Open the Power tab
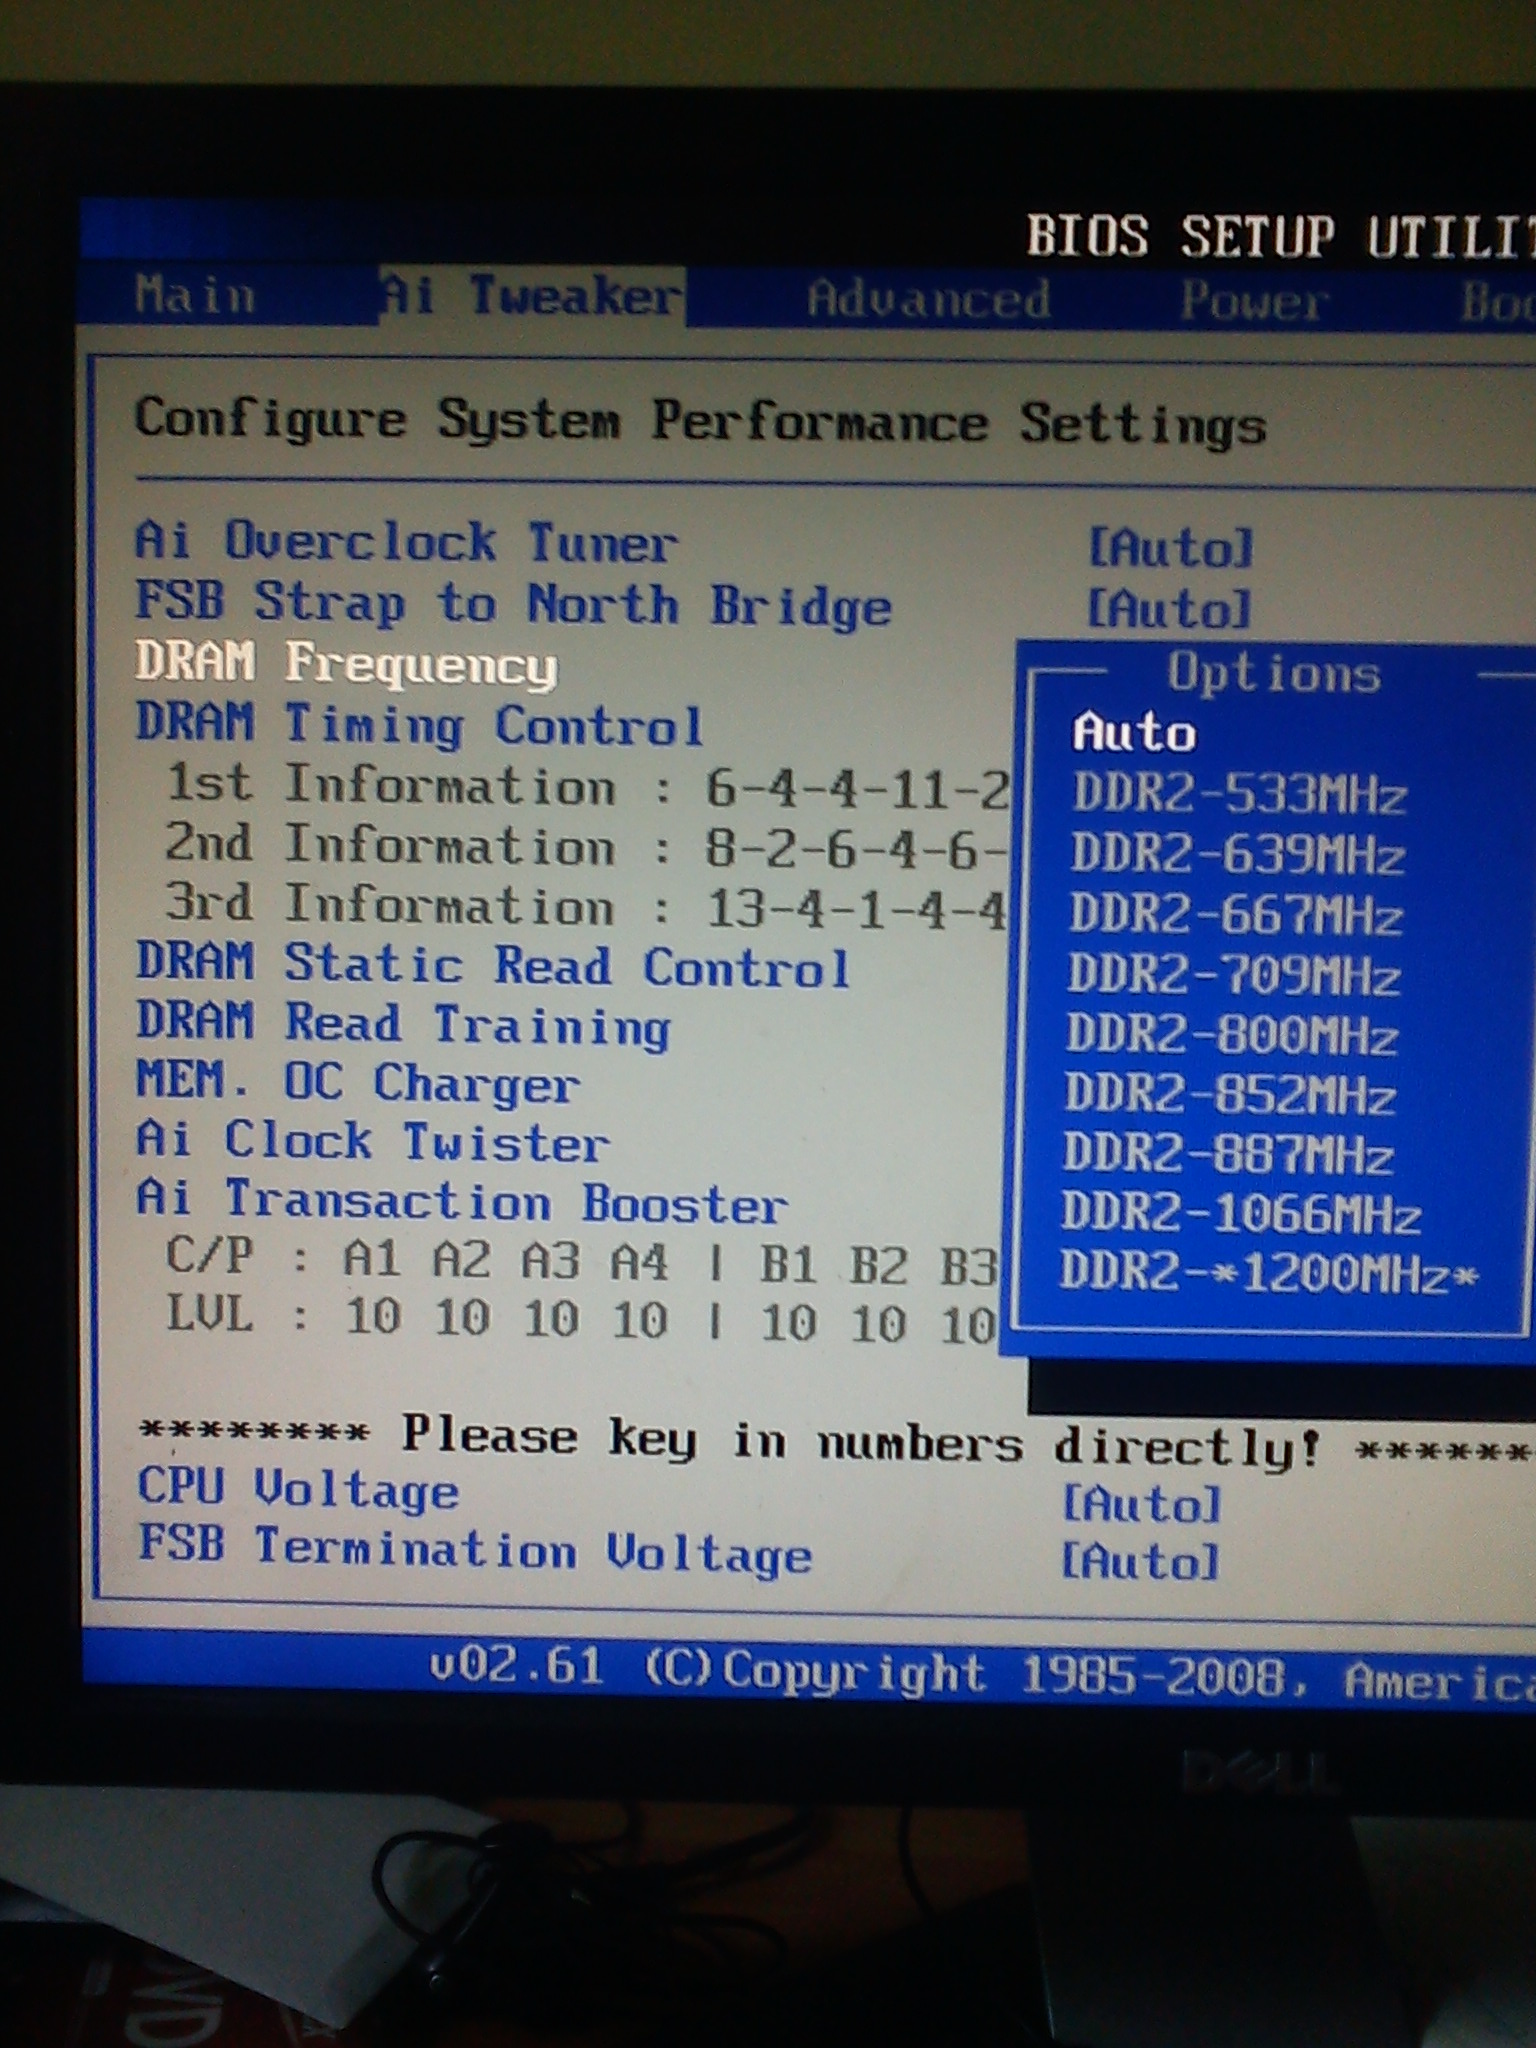This screenshot has width=1536, height=2048. click(1254, 300)
